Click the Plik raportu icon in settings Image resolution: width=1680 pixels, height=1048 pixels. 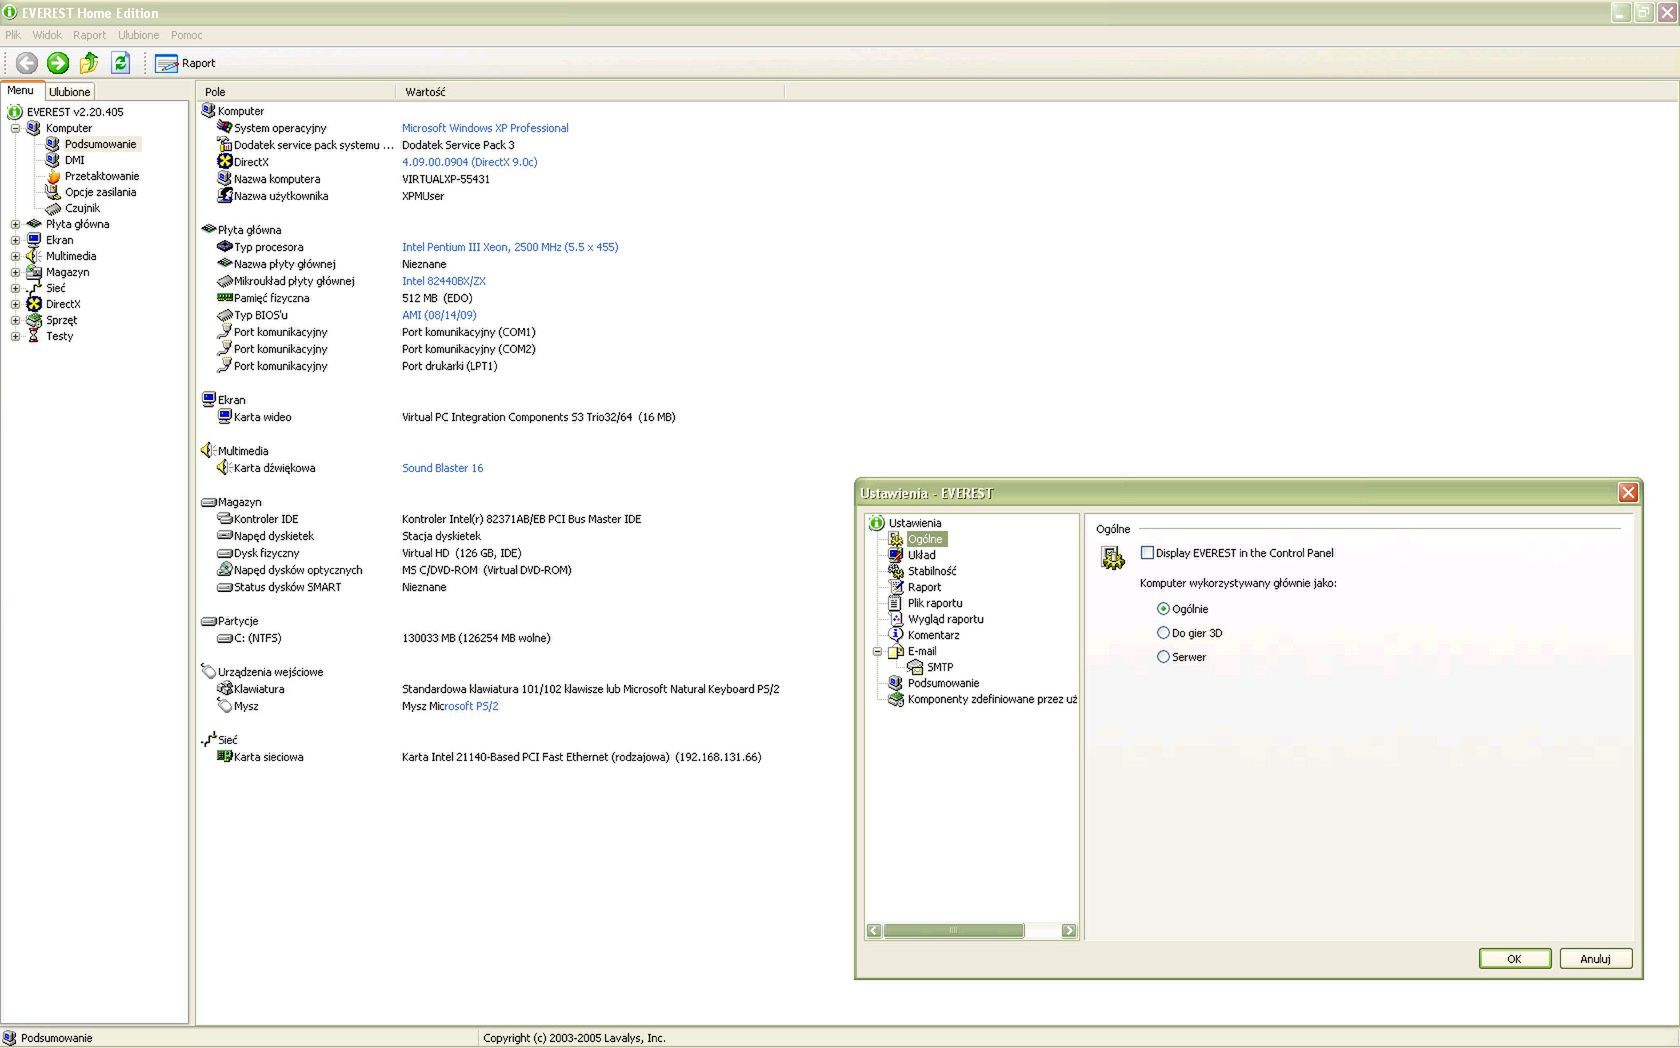[x=896, y=603]
